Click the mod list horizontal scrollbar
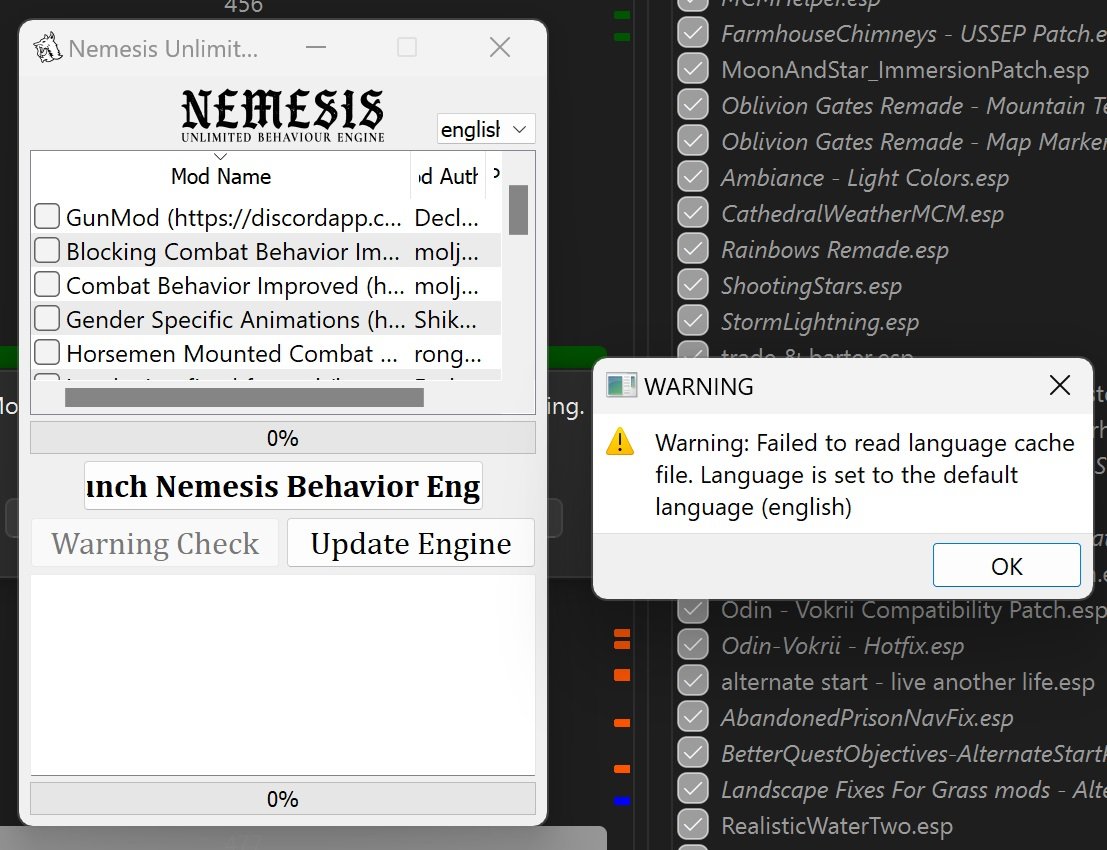Image resolution: width=1107 pixels, height=850 pixels. point(244,397)
